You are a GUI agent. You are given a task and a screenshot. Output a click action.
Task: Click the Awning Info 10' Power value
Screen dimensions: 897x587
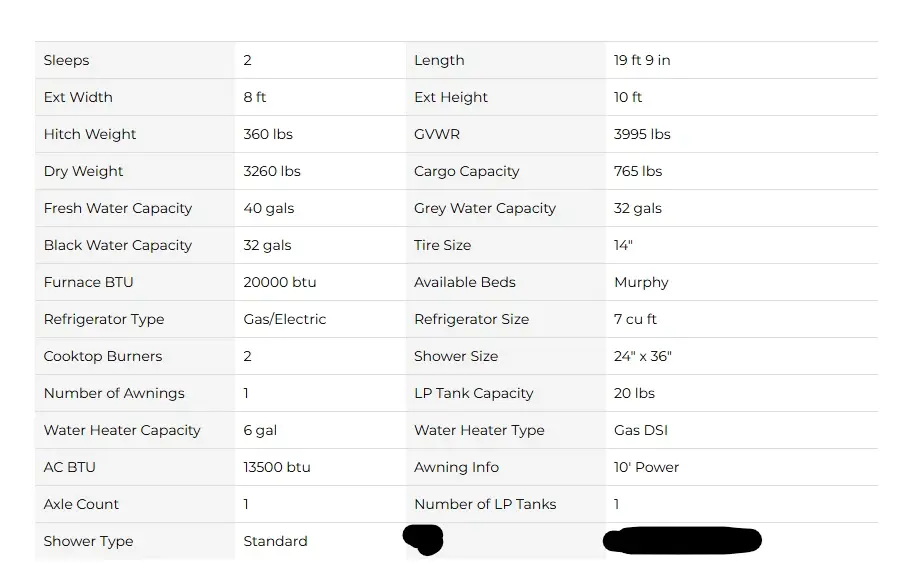coord(646,467)
